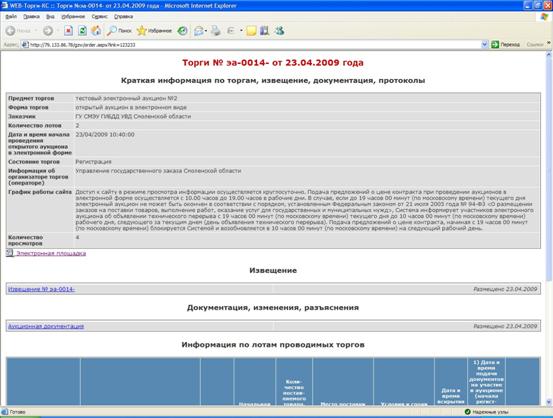Open the Mail button dropdown arrow
The image size is (553, 418).
pos(206,31)
